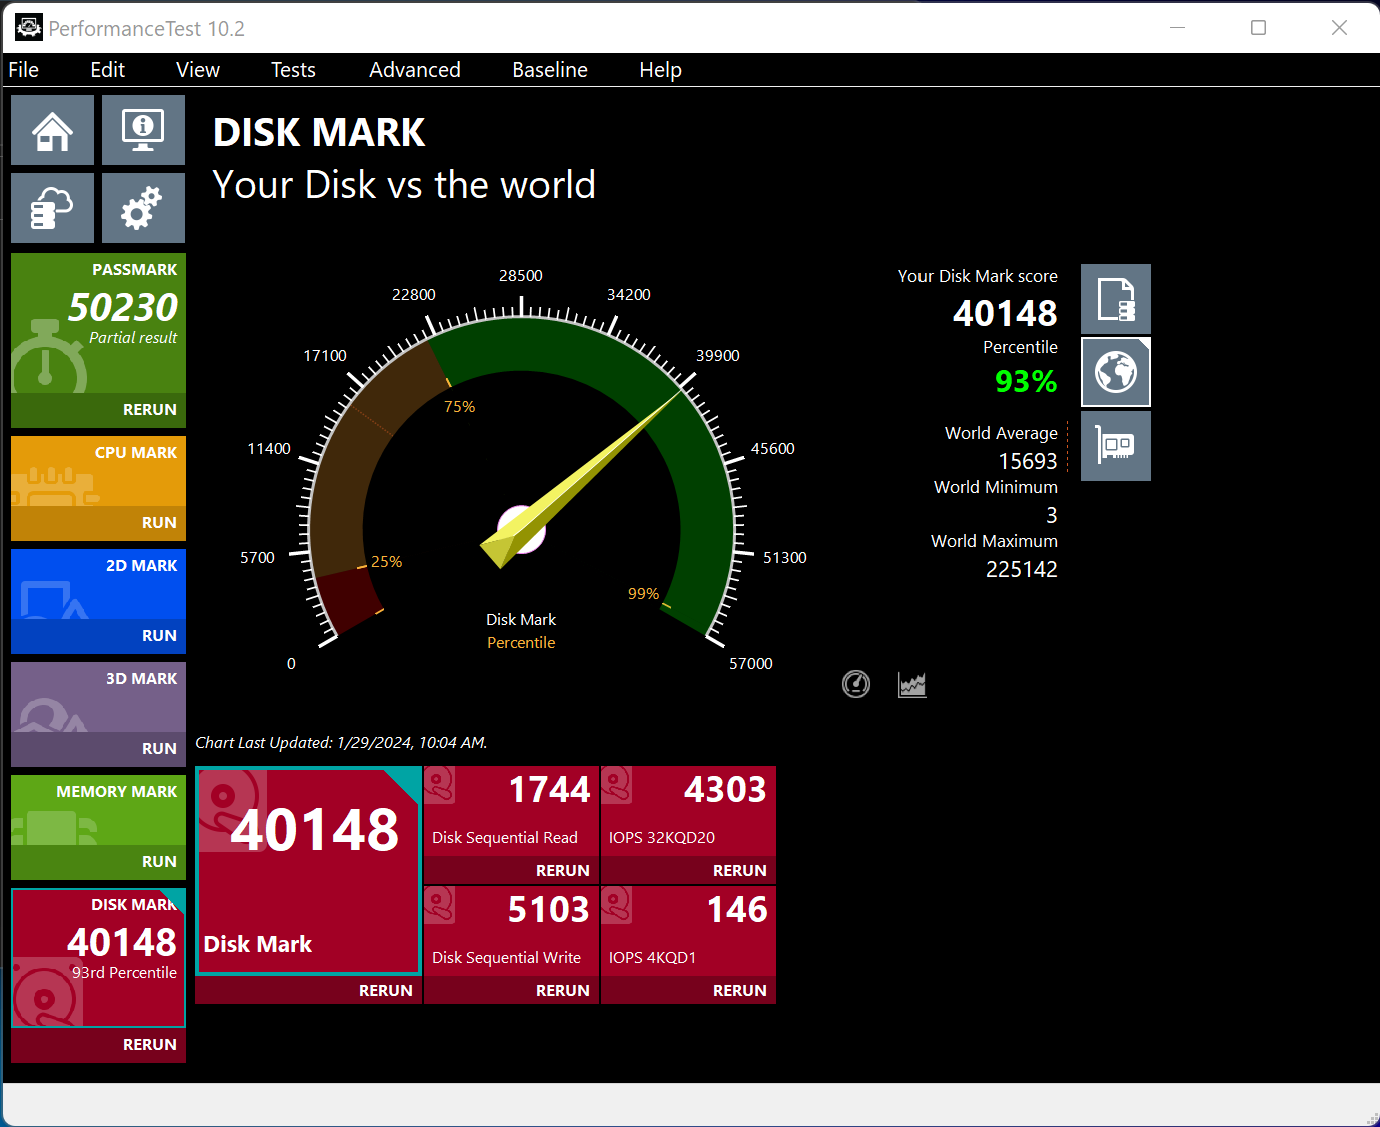The image size is (1380, 1127).
Task: Rerun the IOPS 4KQD1 test
Action: [739, 990]
